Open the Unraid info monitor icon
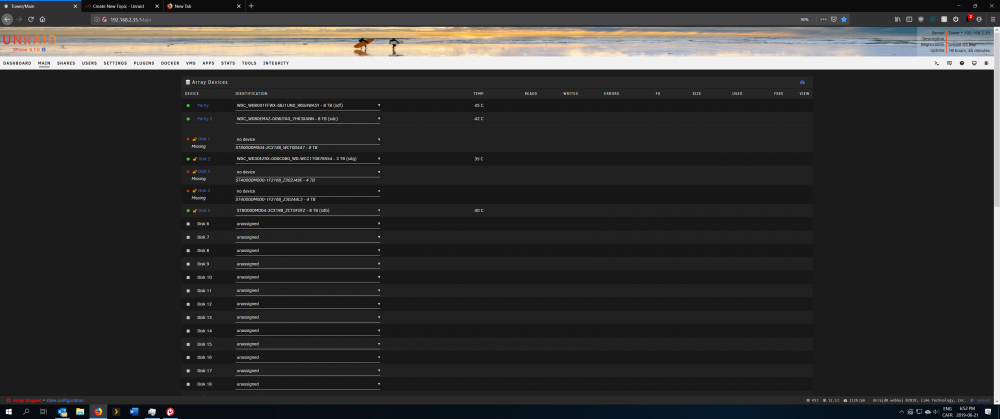This screenshot has height=419, width=1000. (974, 63)
